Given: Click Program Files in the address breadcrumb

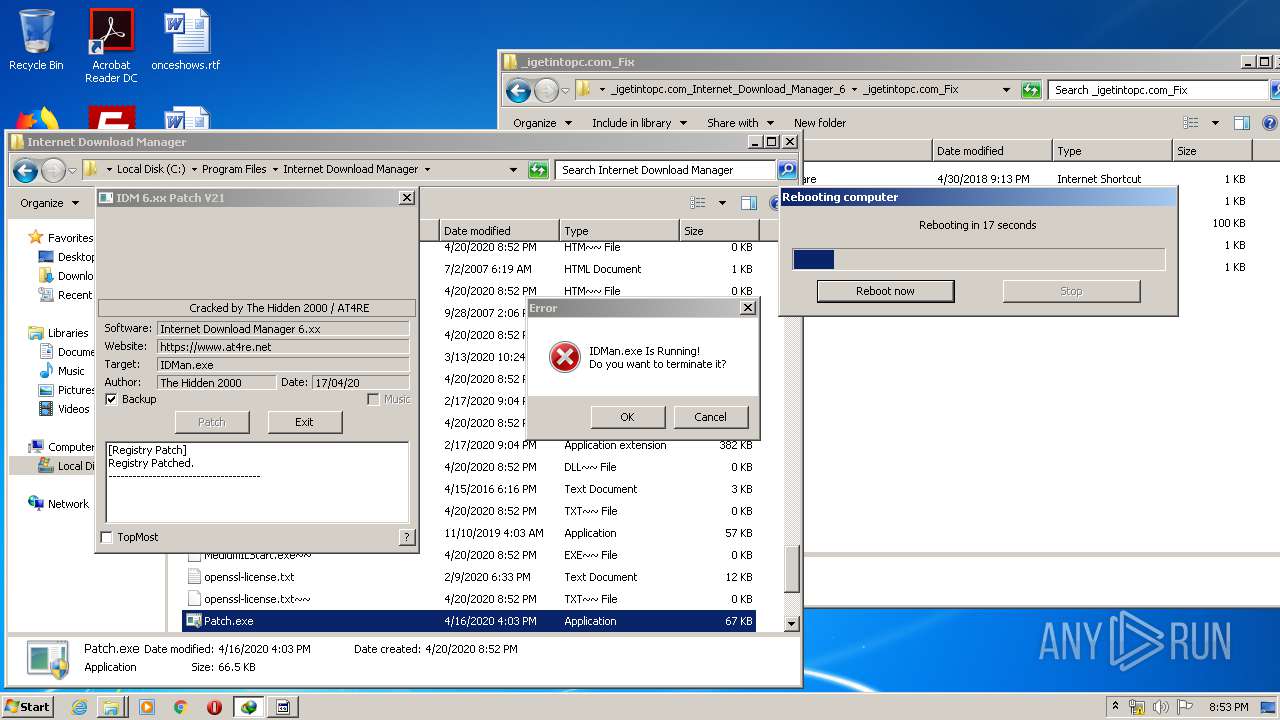Looking at the screenshot, I should [x=234, y=170].
